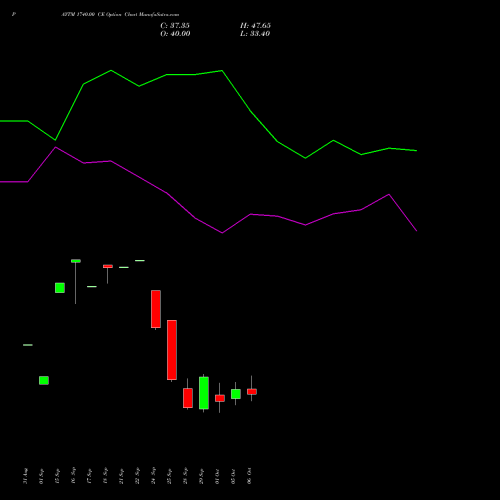The height and width of the screenshot is (500, 500).
Task: Select the candle body above 16 Sep
Action: click(76, 261)
